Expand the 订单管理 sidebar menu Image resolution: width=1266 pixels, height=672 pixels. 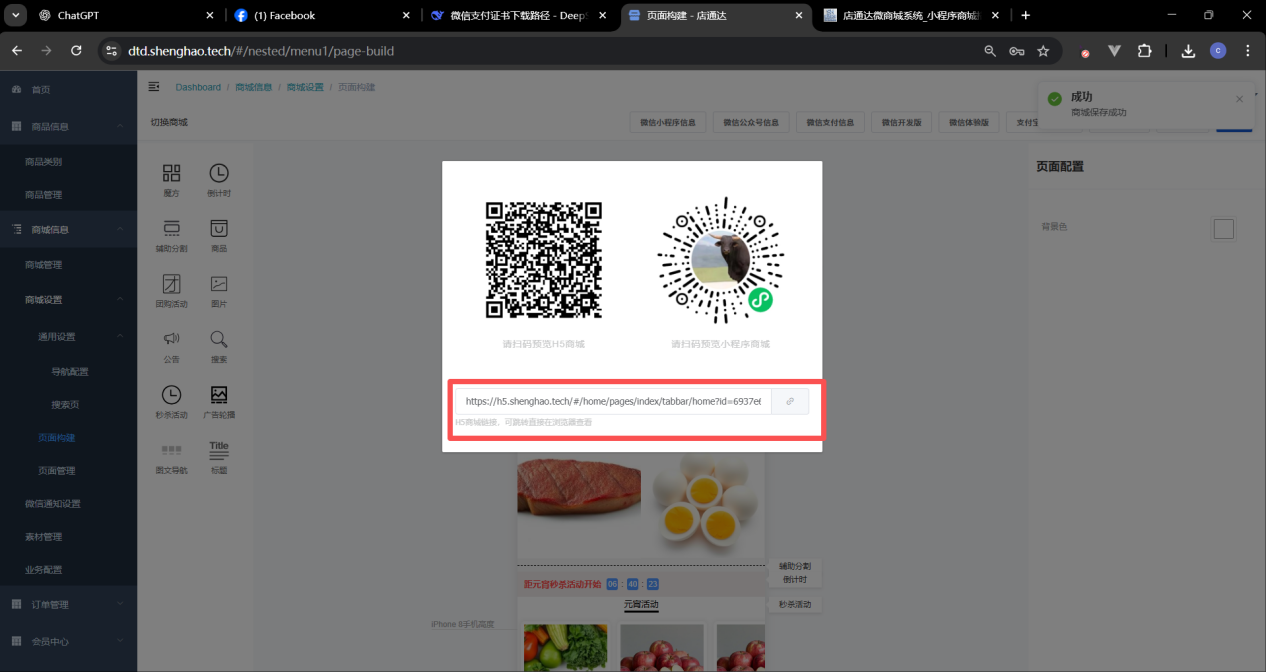pyautogui.click(x=120, y=604)
